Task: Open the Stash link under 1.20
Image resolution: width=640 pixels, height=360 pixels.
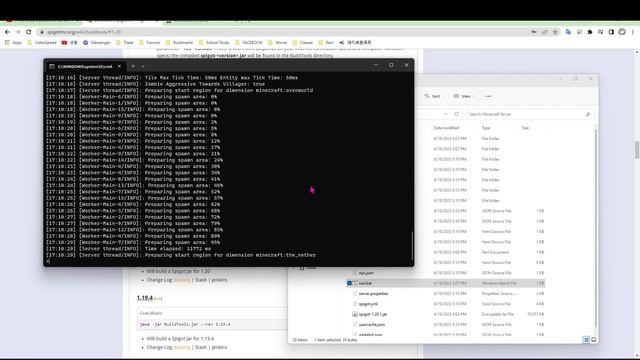Action: [201, 280]
